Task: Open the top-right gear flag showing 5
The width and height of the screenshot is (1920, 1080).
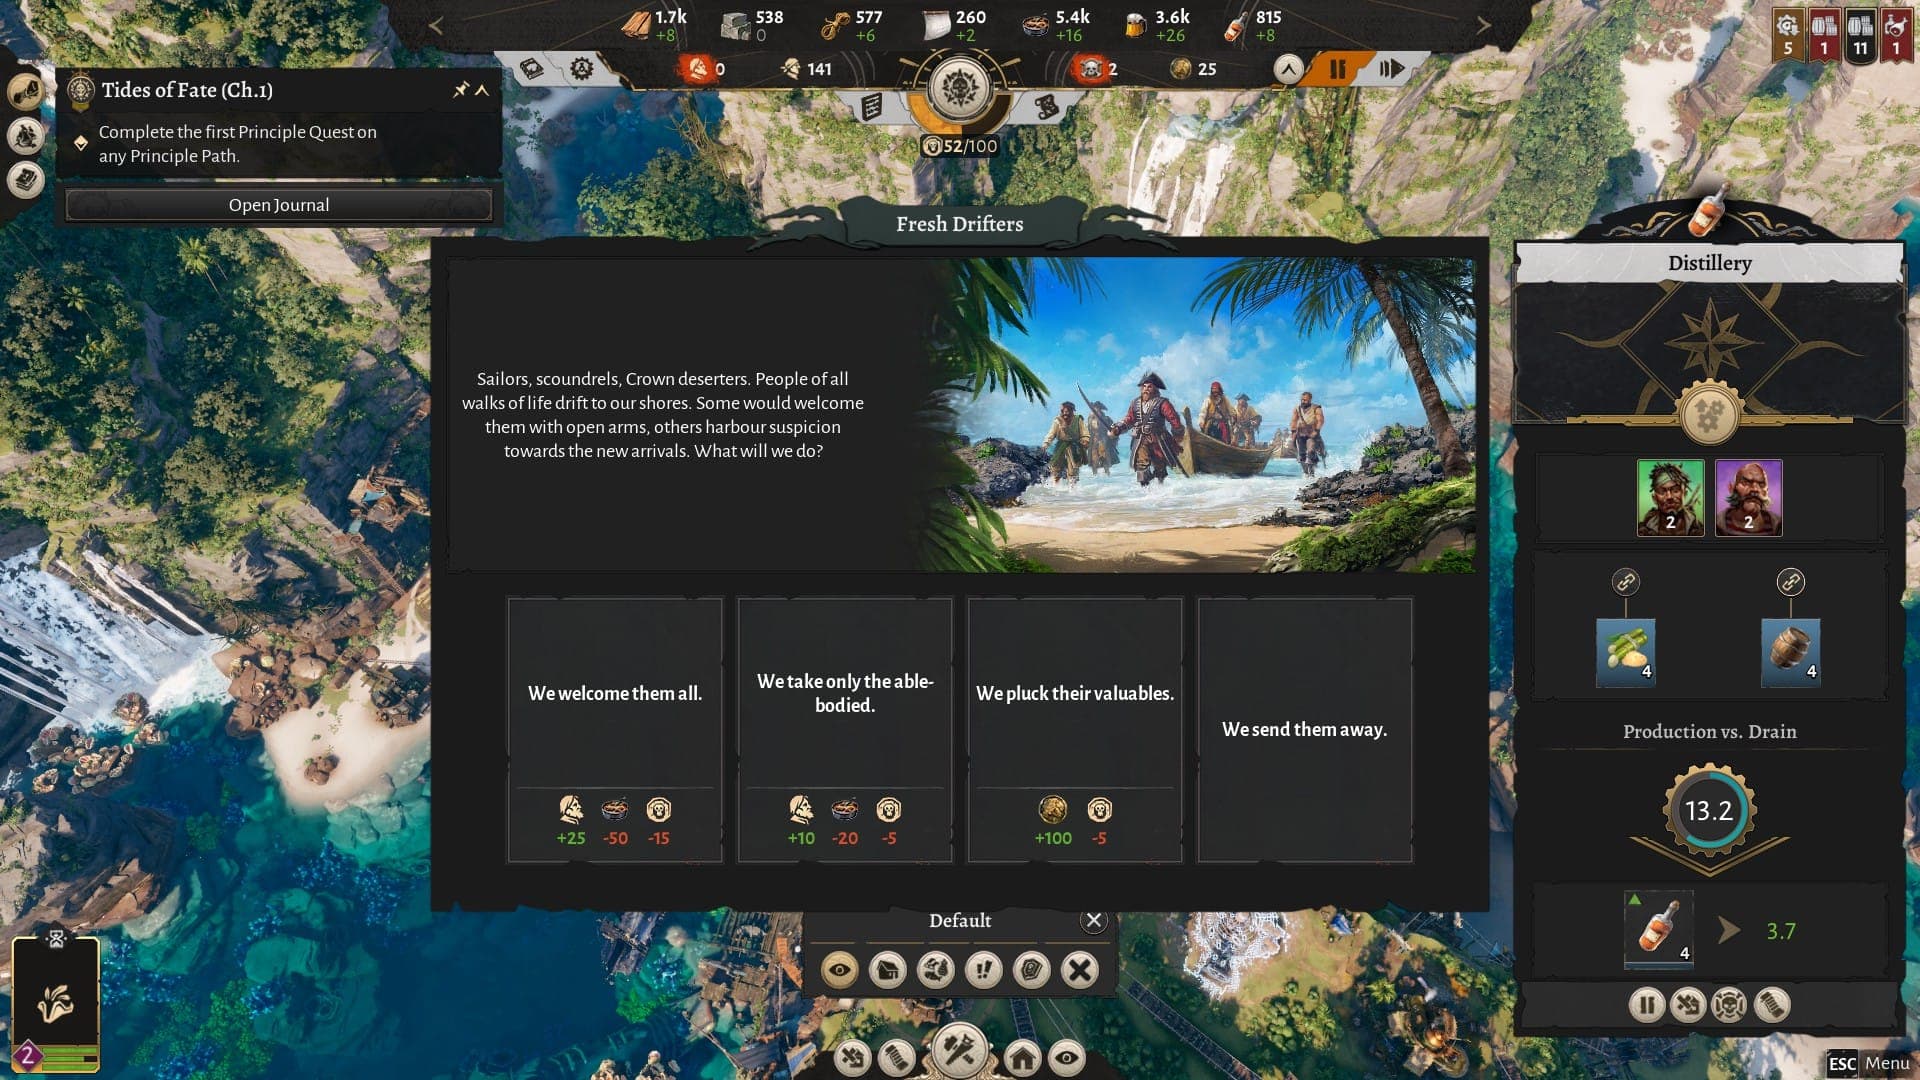Action: click(1788, 35)
